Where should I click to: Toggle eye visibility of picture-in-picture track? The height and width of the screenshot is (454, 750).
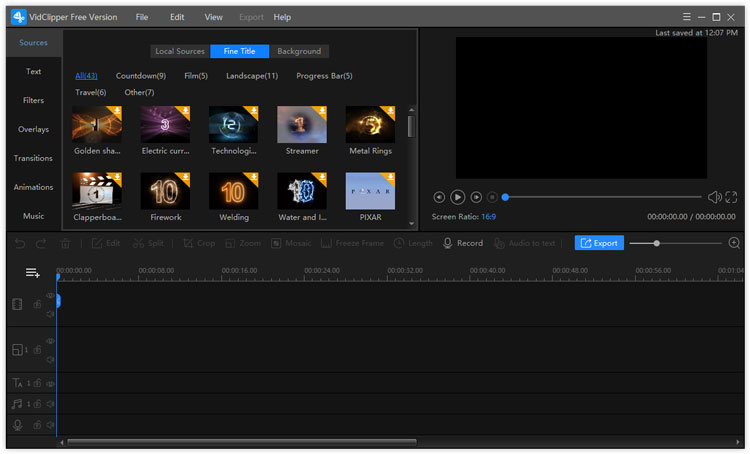coord(50,341)
